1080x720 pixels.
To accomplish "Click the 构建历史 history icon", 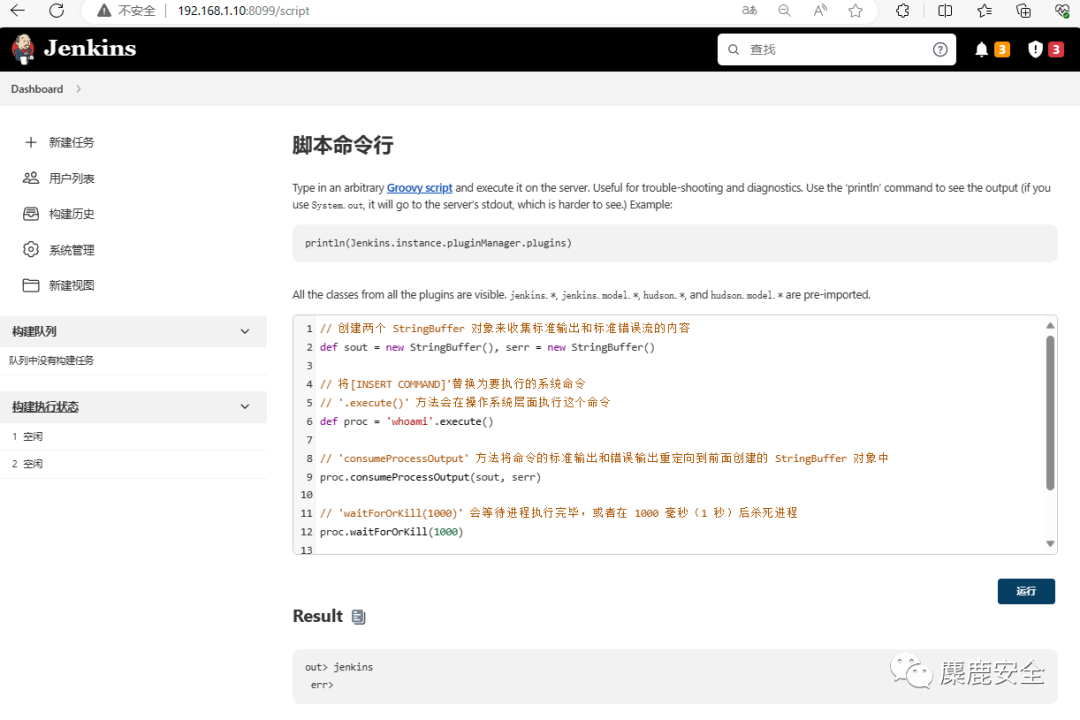I will [30, 214].
